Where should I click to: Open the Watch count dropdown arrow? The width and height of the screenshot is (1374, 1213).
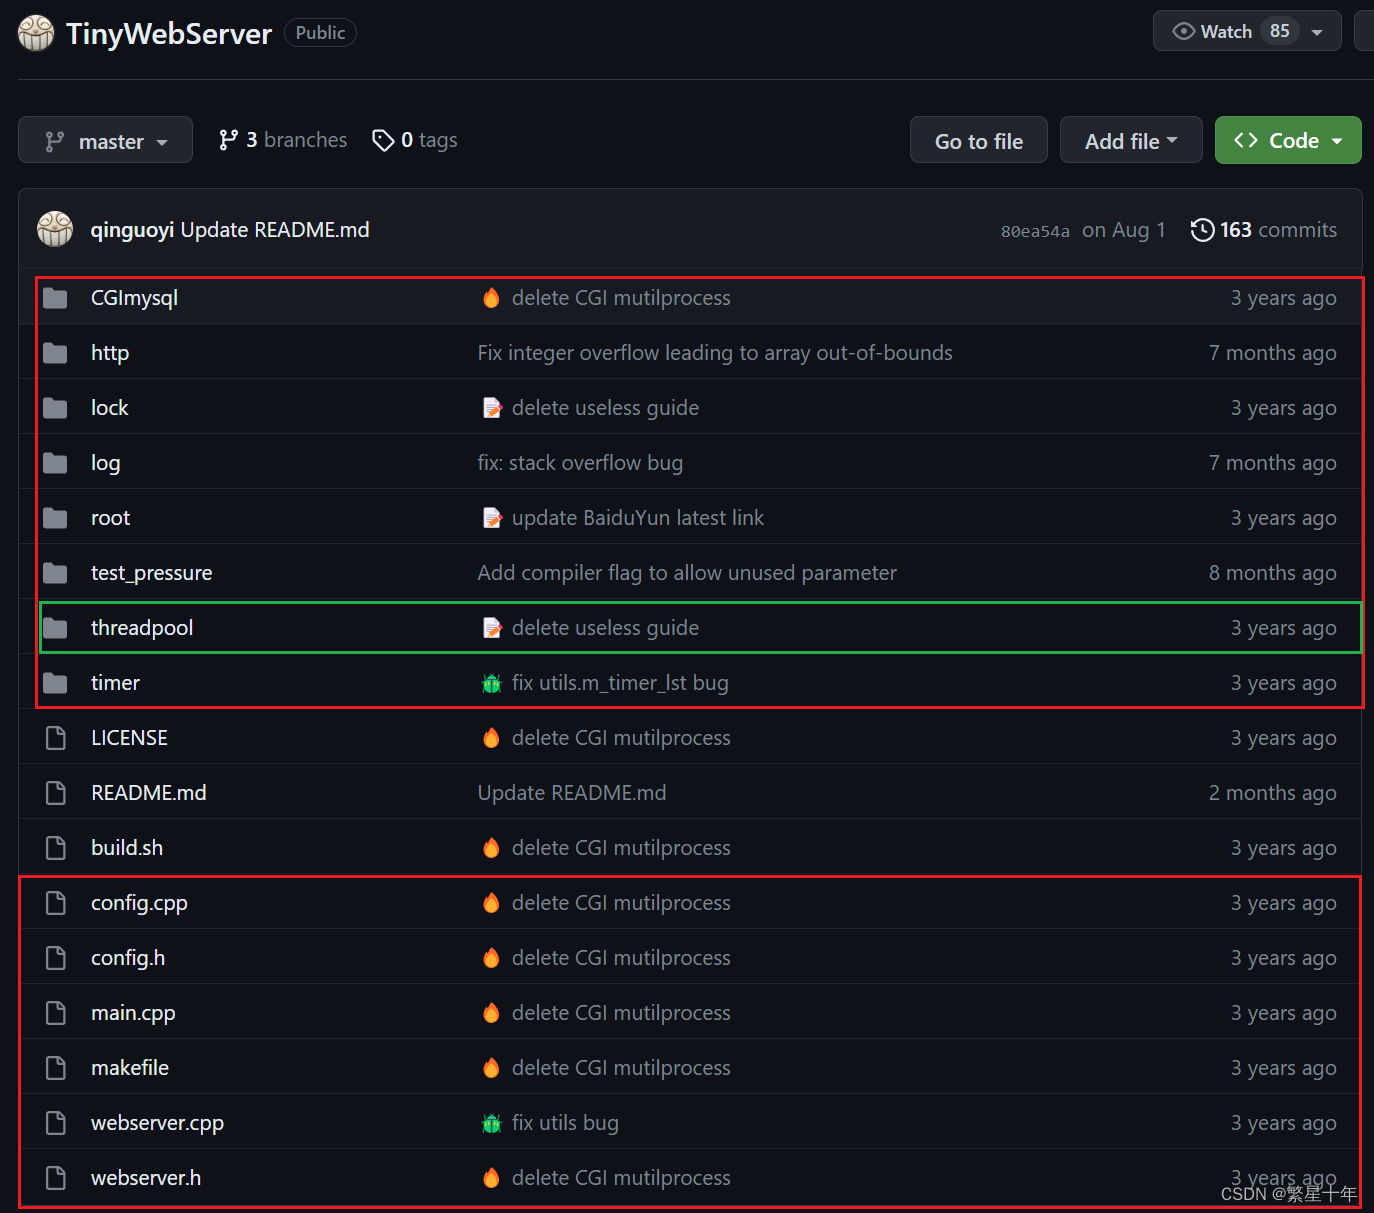(x=1317, y=30)
